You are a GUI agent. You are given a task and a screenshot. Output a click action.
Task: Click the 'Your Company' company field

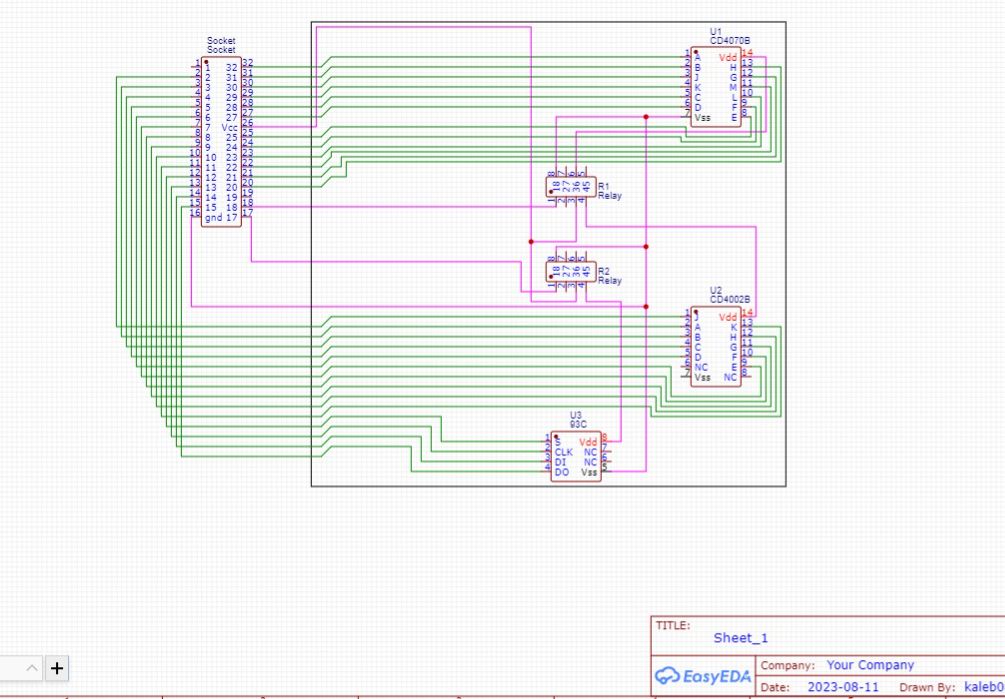(x=870, y=665)
